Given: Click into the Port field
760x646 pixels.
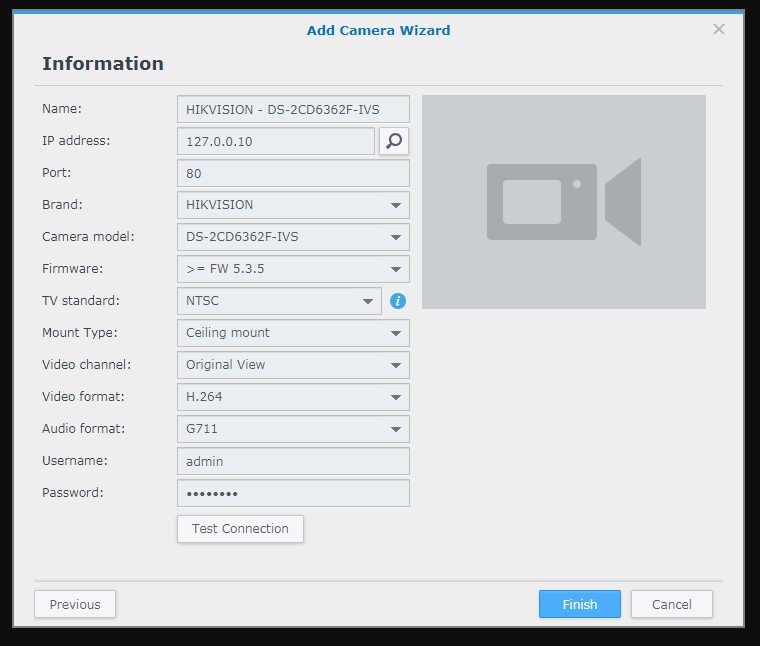Looking at the screenshot, I should 292,173.
